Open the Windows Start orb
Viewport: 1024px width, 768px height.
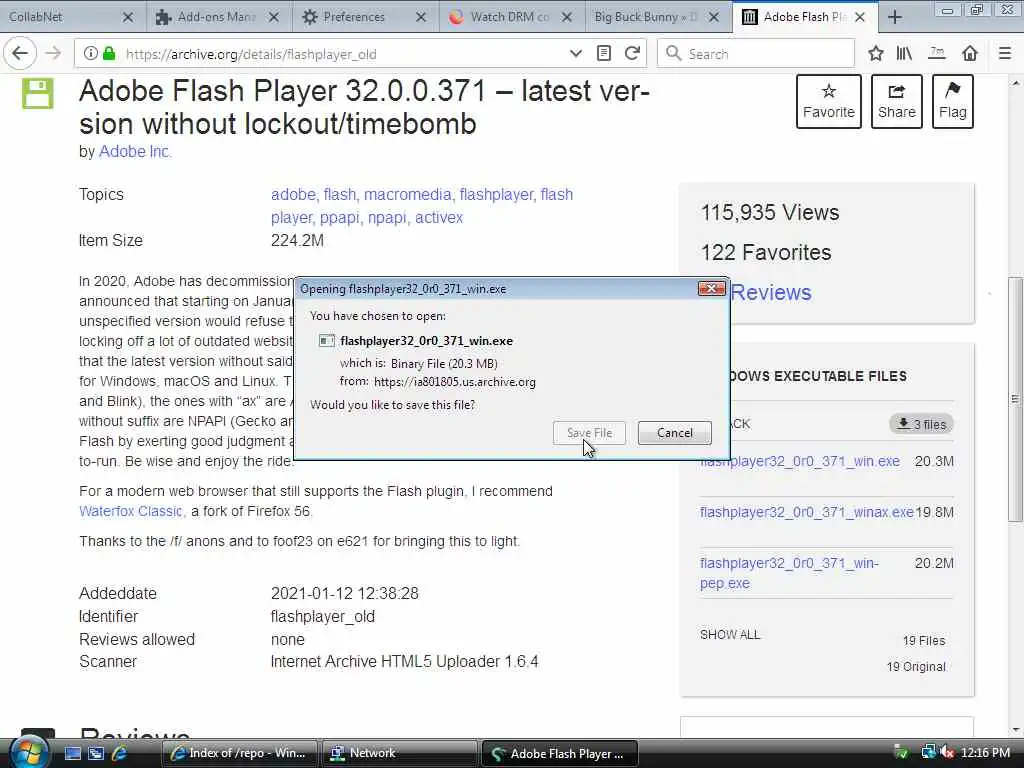tap(27, 753)
